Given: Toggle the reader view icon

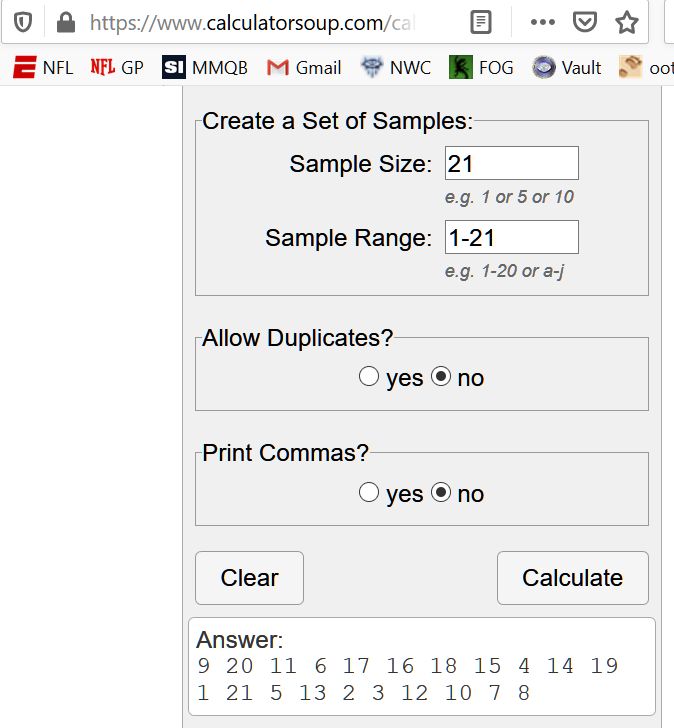Looking at the screenshot, I should (x=481, y=21).
